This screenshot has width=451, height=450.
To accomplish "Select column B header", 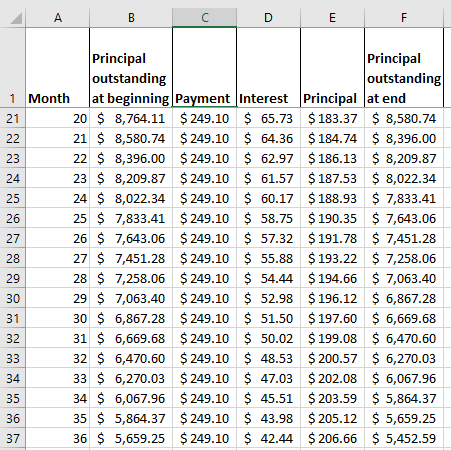I will [x=131, y=18].
